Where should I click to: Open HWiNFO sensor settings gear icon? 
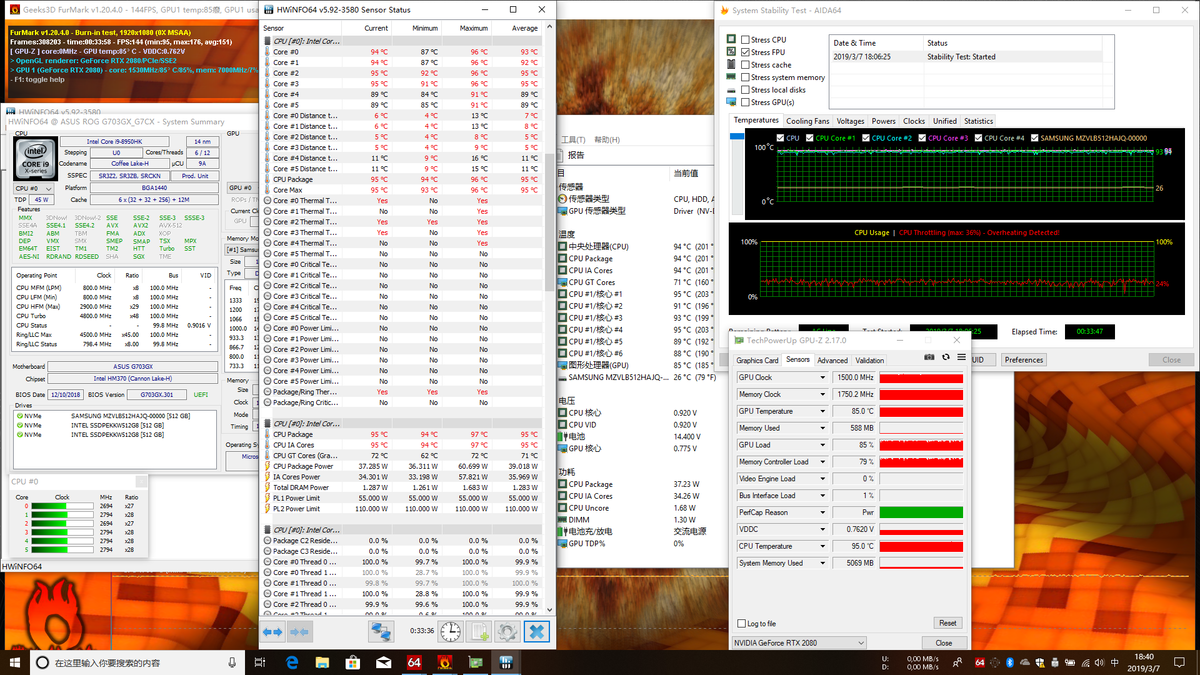tap(508, 632)
